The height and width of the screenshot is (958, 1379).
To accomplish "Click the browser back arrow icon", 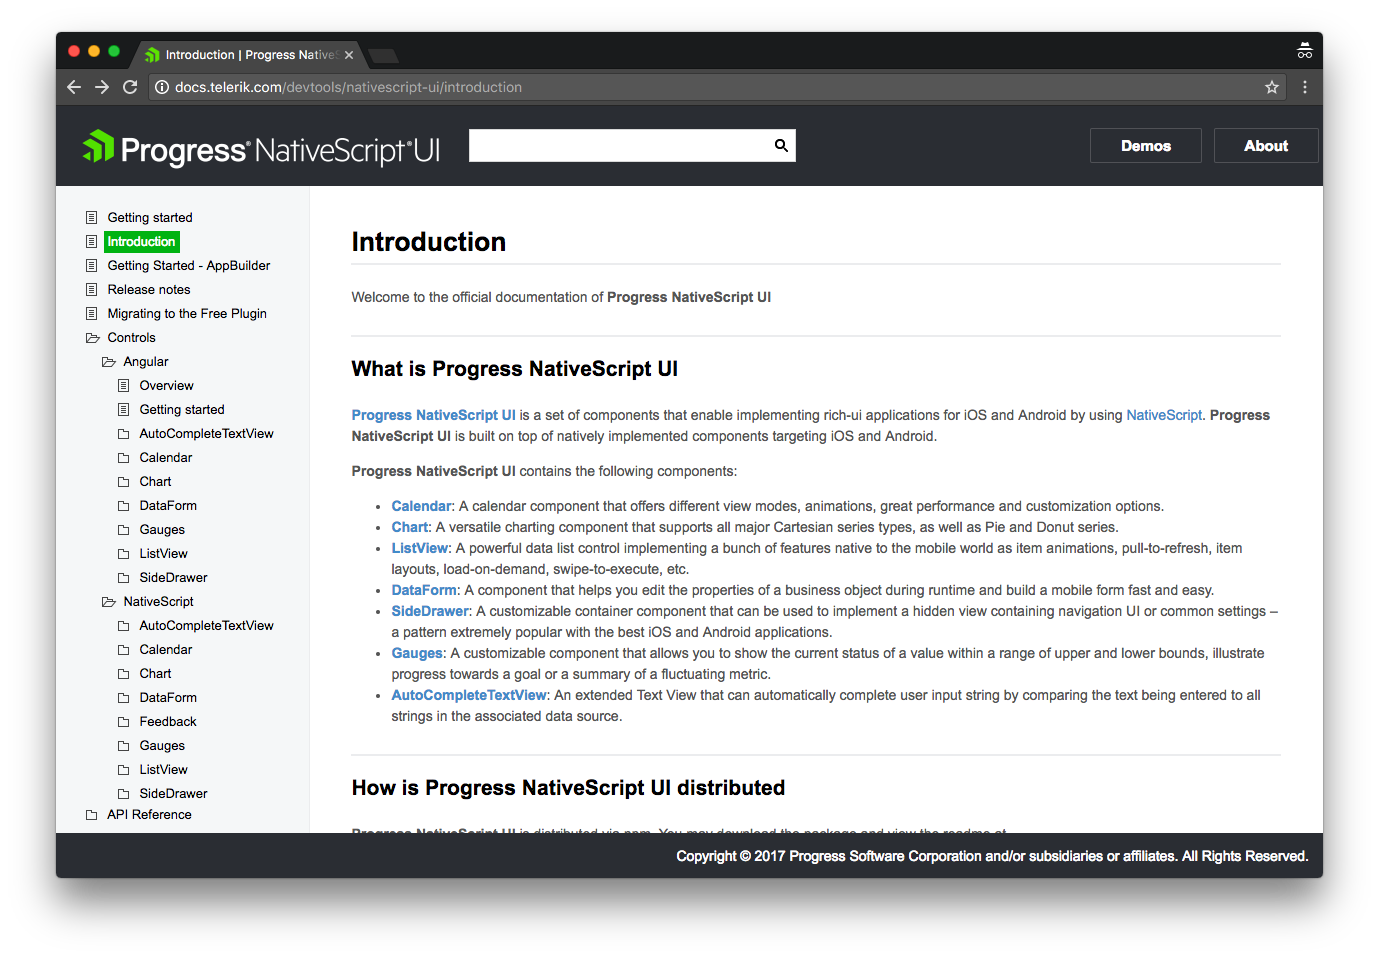I will coord(73,87).
